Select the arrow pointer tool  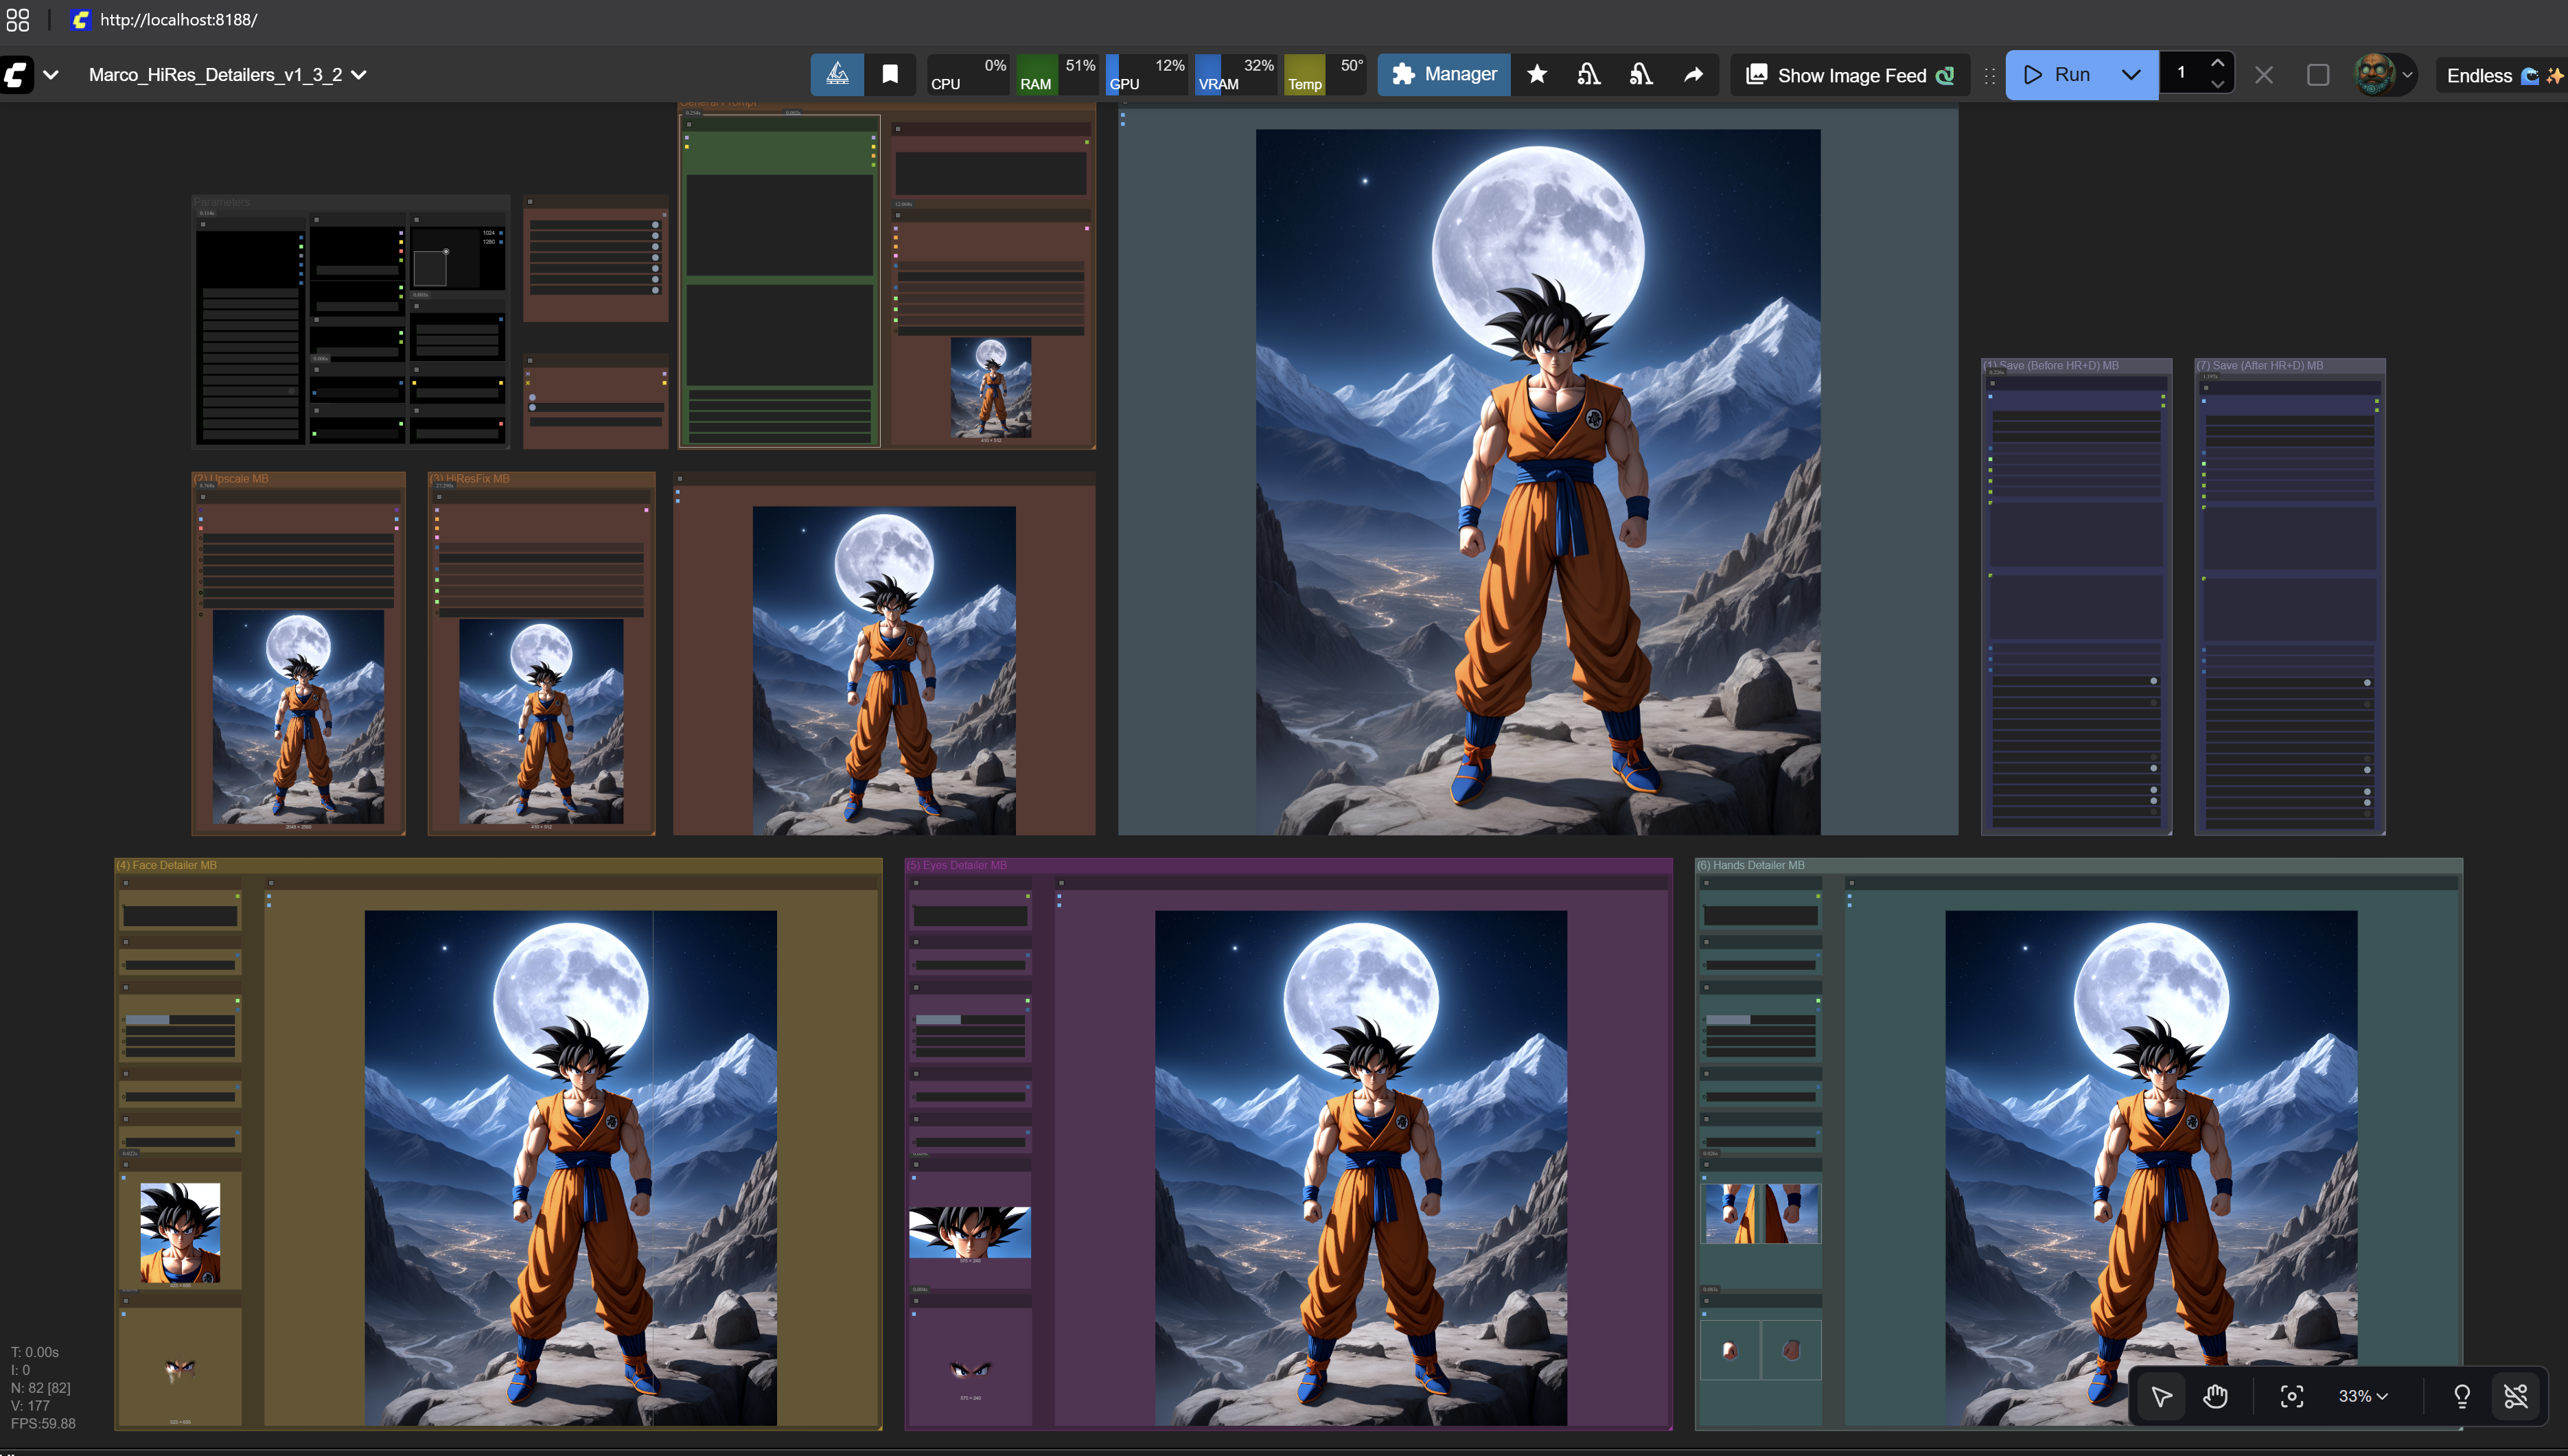click(2161, 1396)
